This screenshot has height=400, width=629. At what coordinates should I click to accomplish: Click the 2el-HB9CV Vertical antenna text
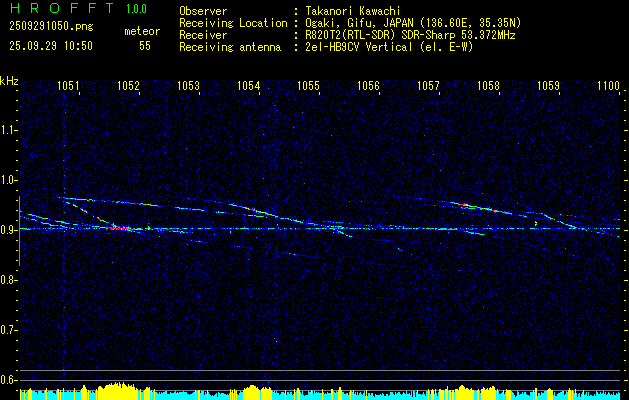pos(390,47)
